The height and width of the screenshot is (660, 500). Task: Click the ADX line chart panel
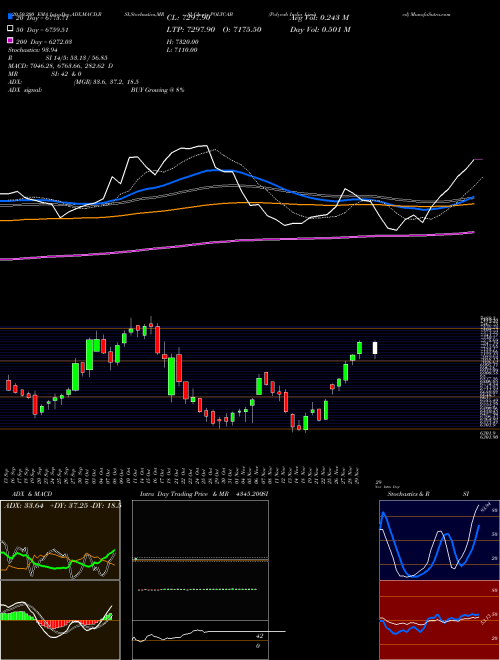tap(60, 540)
